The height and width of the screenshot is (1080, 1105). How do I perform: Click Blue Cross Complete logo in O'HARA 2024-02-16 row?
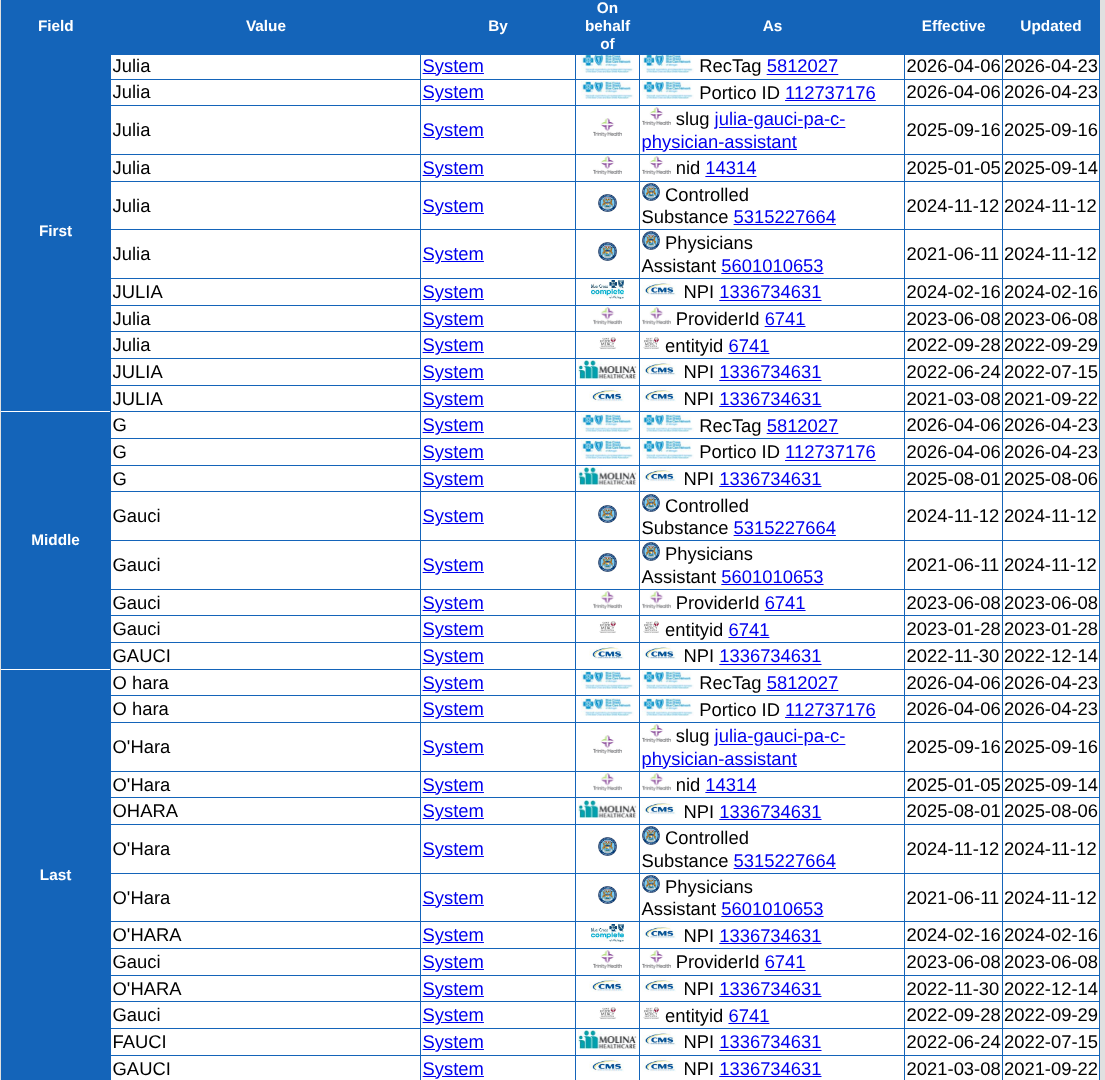607,933
